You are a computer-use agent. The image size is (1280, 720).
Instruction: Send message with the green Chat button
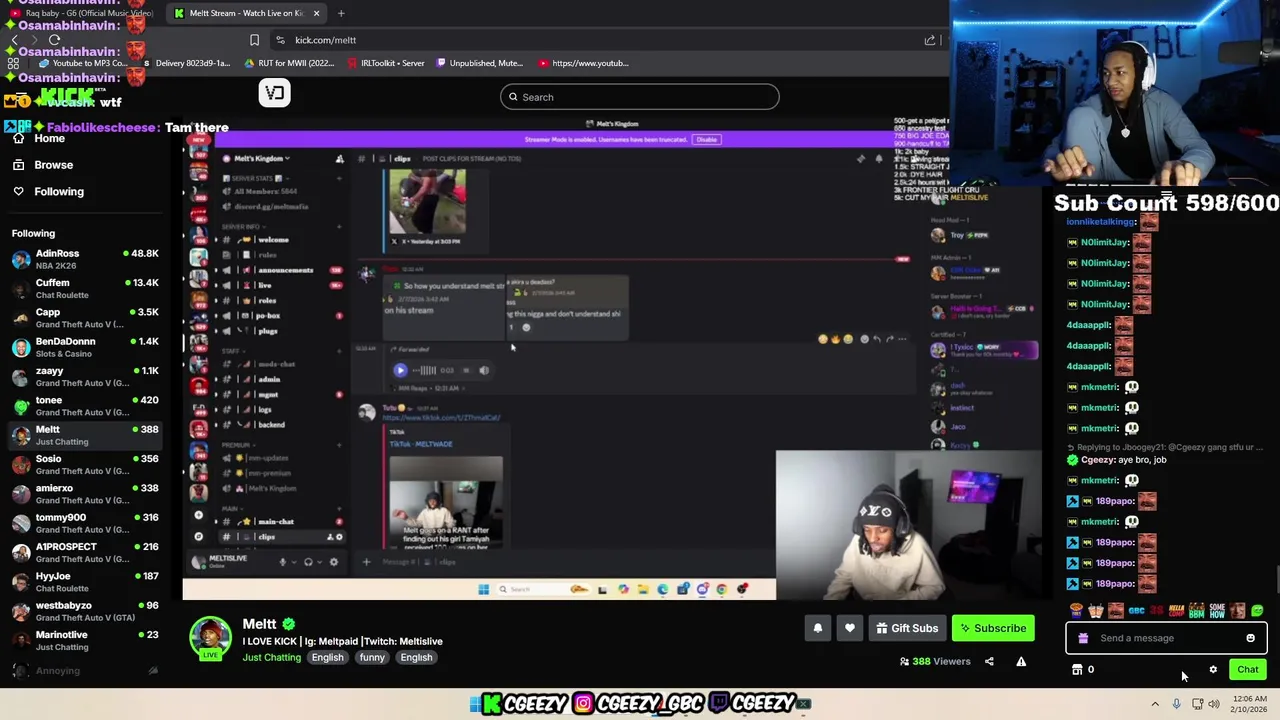[x=1247, y=670]
